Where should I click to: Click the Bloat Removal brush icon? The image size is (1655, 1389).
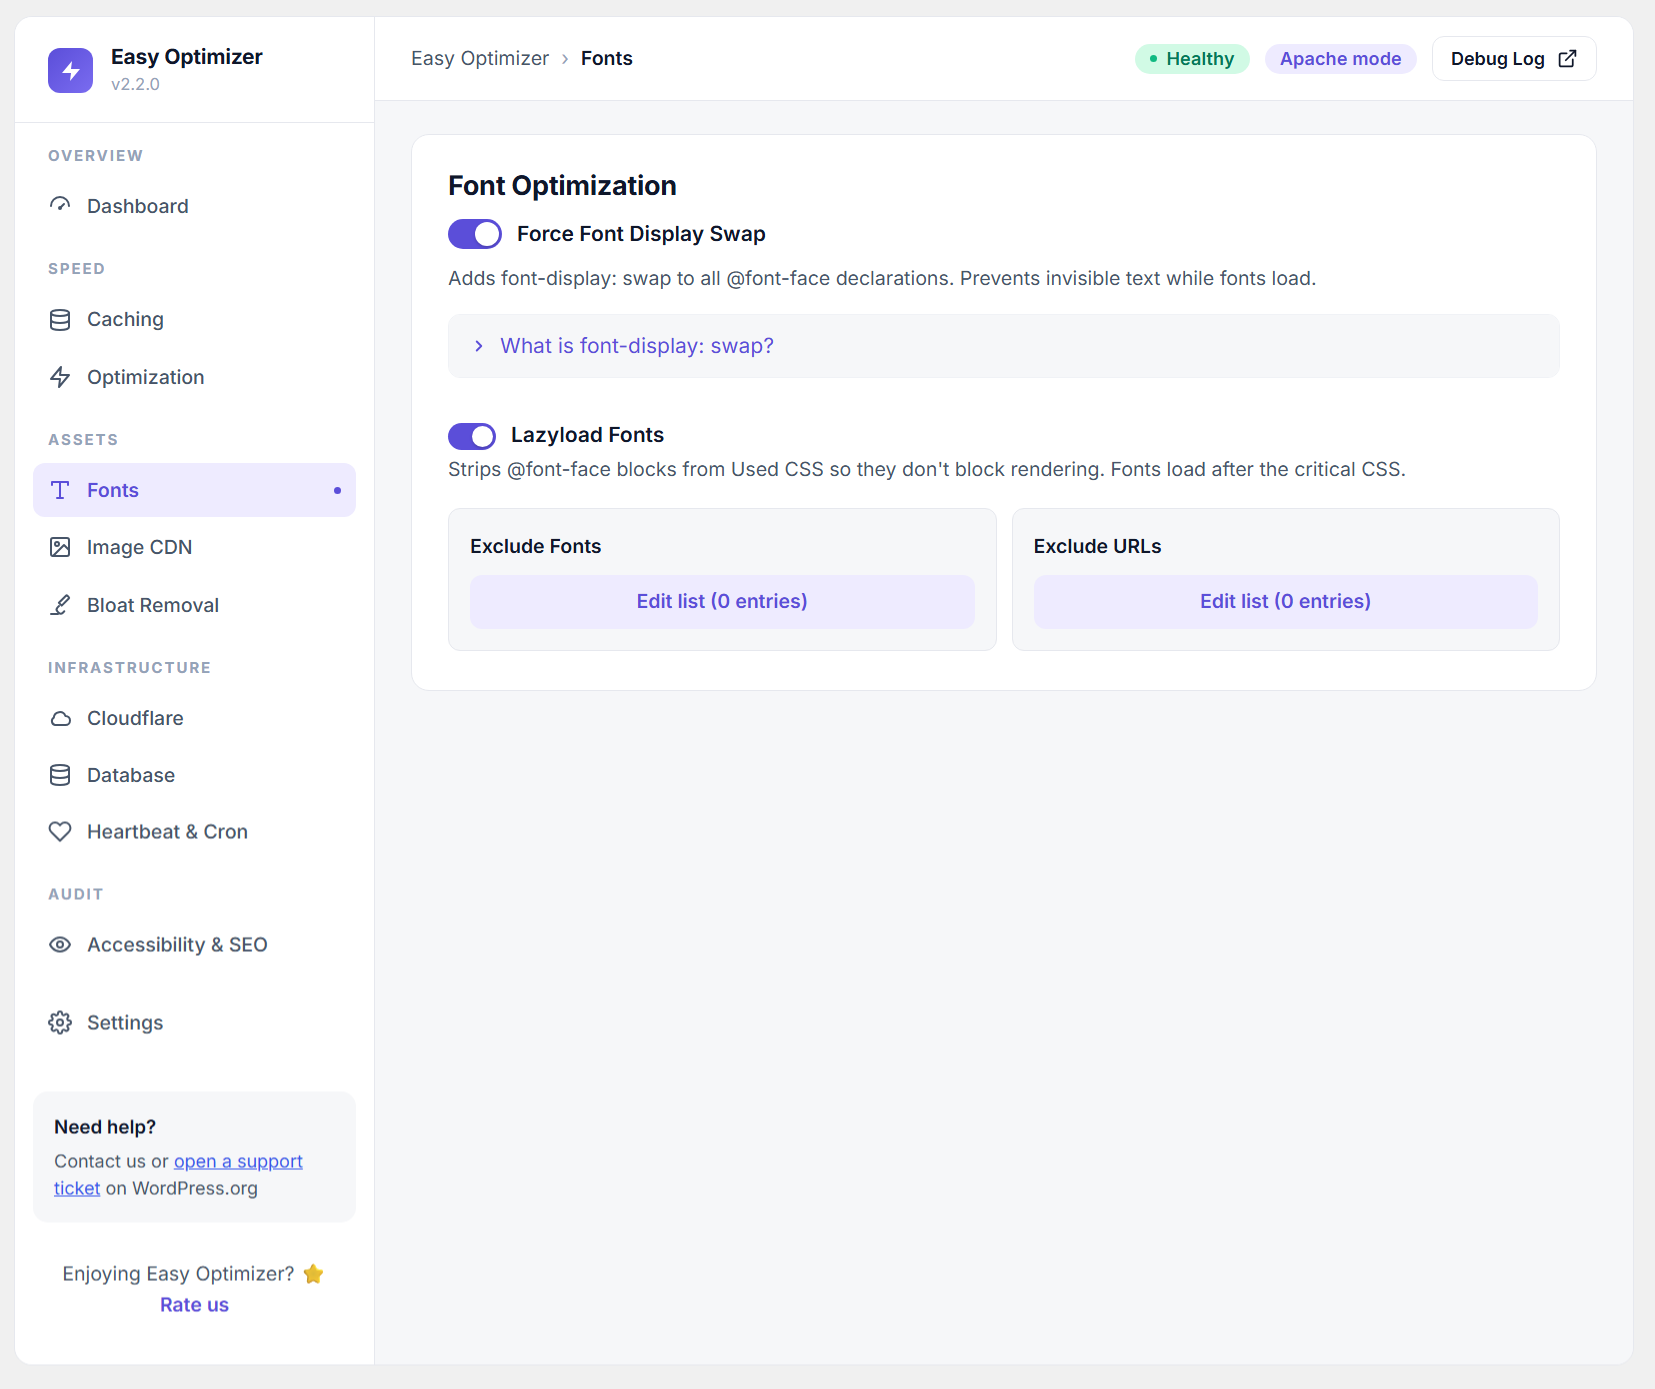pyautogui.click(x=60, y=605)
